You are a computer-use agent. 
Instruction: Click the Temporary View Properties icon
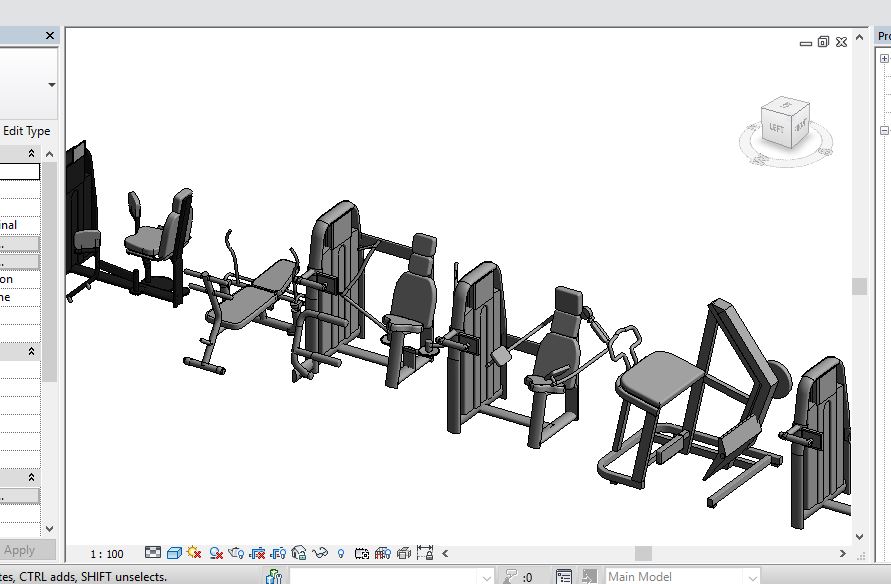pos(362,551)
